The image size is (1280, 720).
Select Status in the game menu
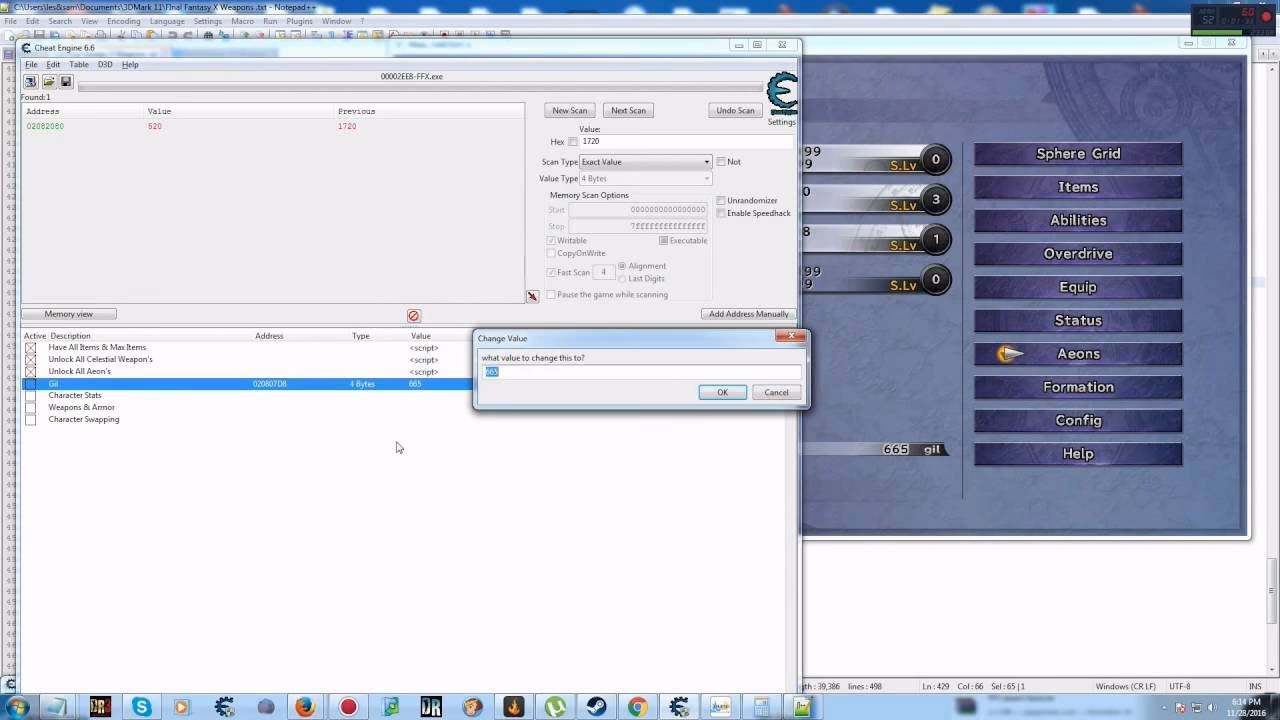pyautogui.click(x=1078, y=320)
